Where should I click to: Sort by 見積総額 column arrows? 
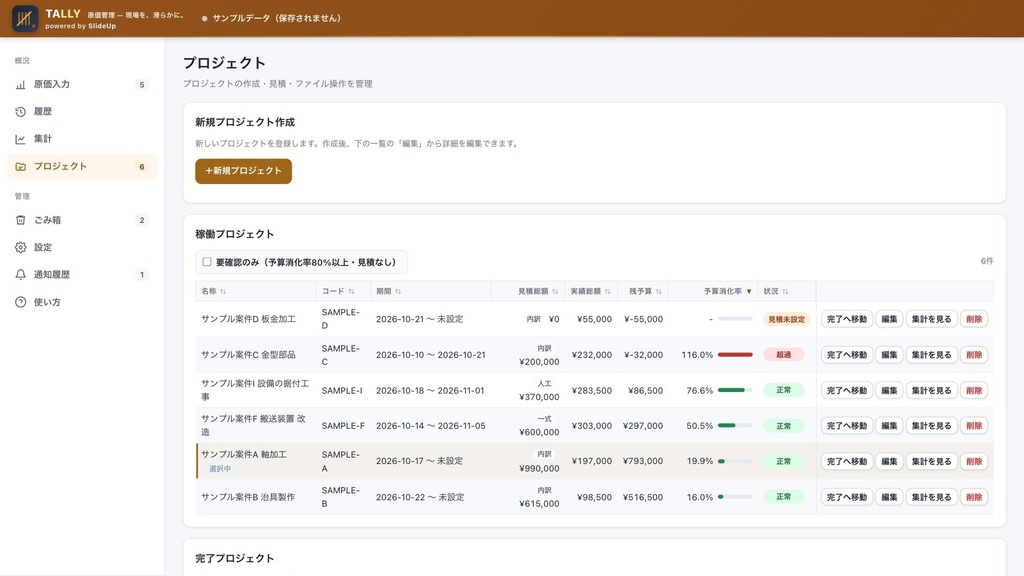point(555,291)
